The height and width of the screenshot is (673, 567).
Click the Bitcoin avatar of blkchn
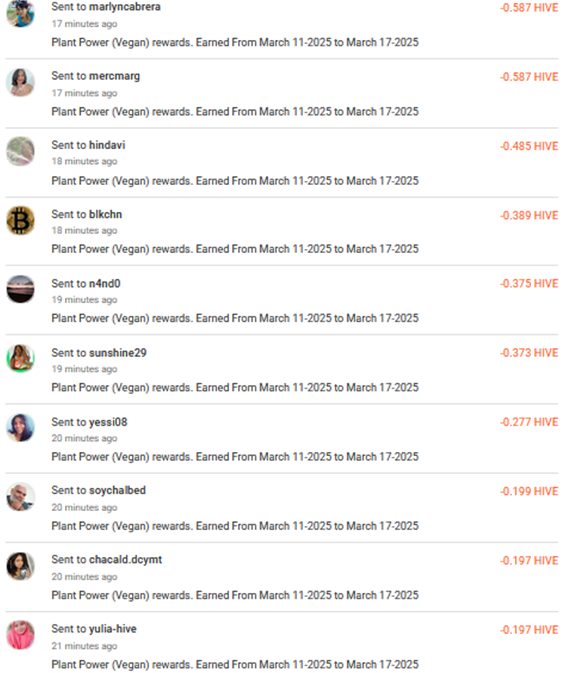(20, 220)
